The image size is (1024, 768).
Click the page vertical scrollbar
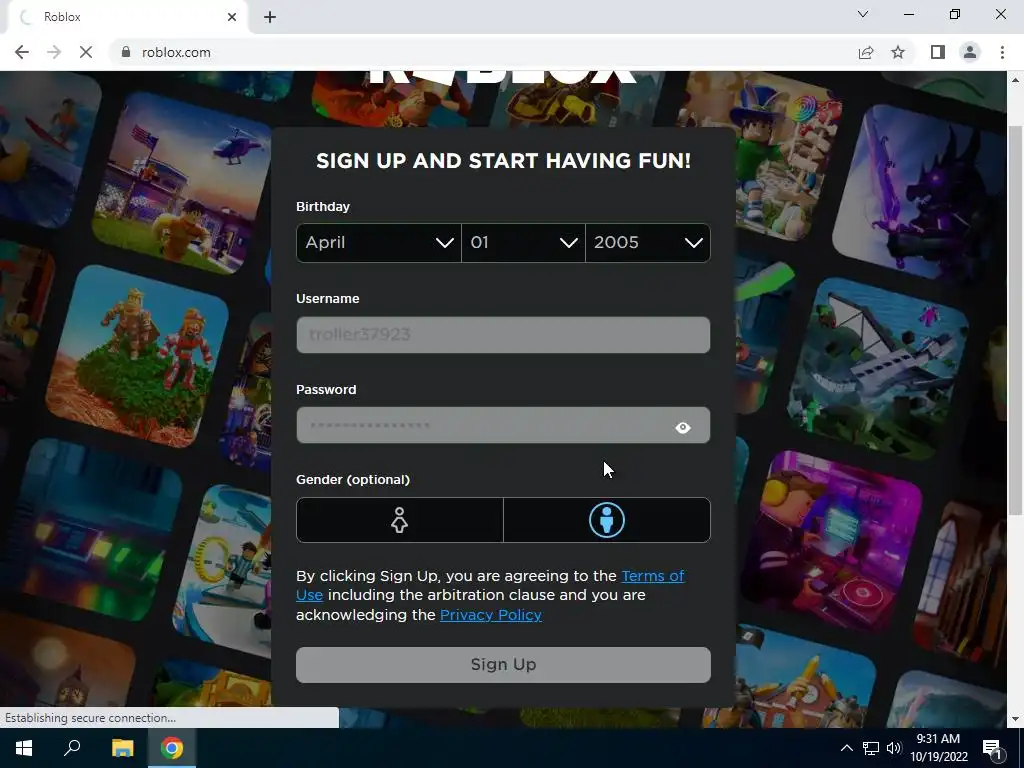(x=1015, y=320)
